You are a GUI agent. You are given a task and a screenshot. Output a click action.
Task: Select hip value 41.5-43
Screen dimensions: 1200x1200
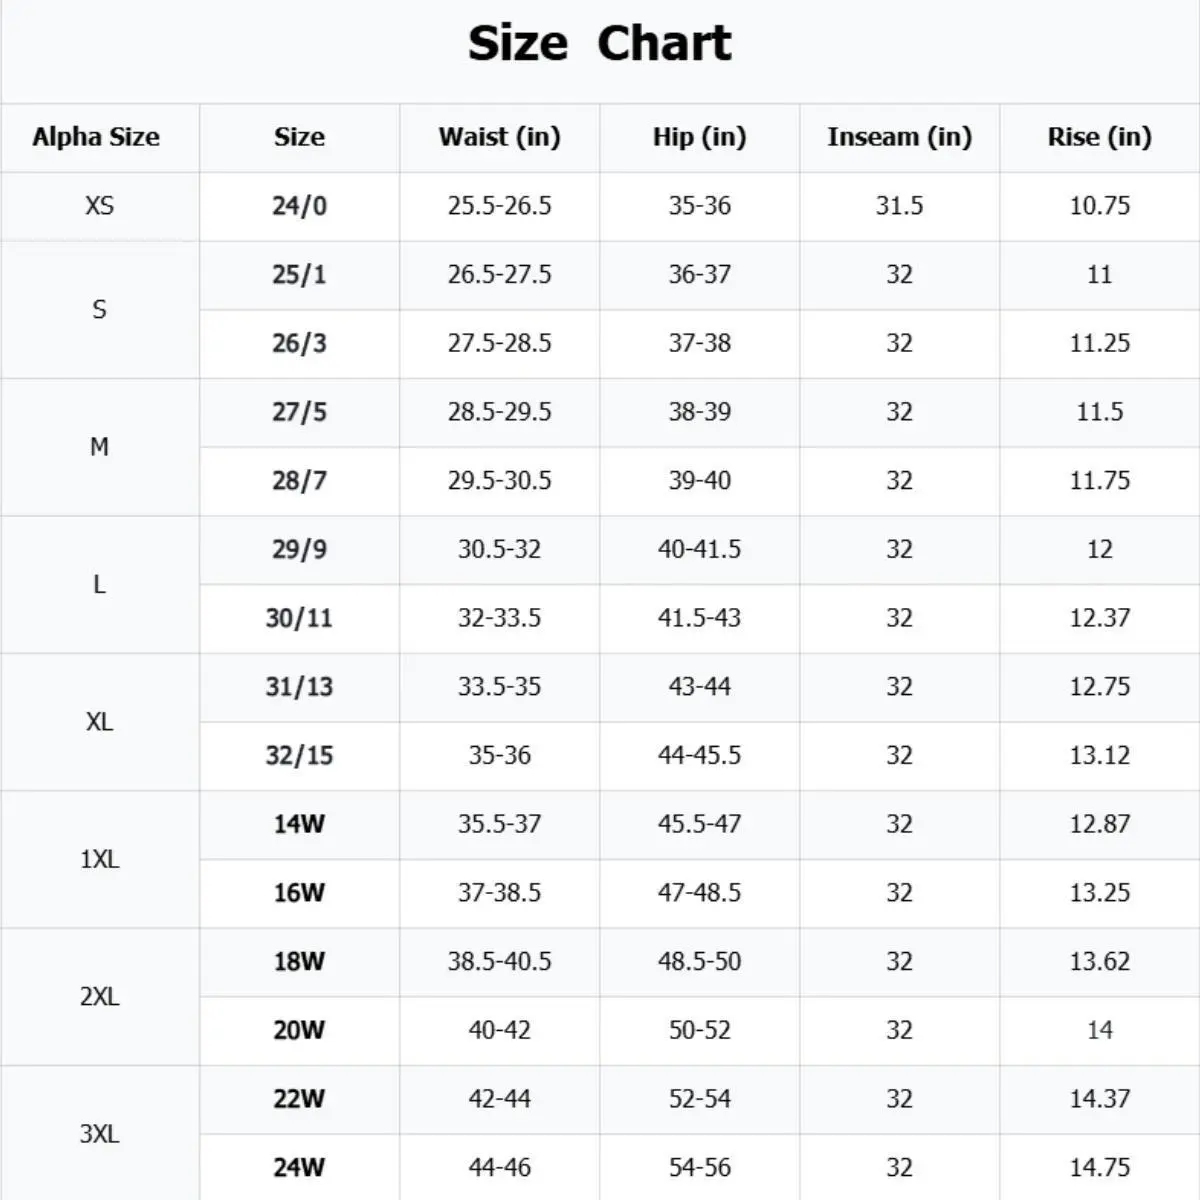(x=699, y=618)
